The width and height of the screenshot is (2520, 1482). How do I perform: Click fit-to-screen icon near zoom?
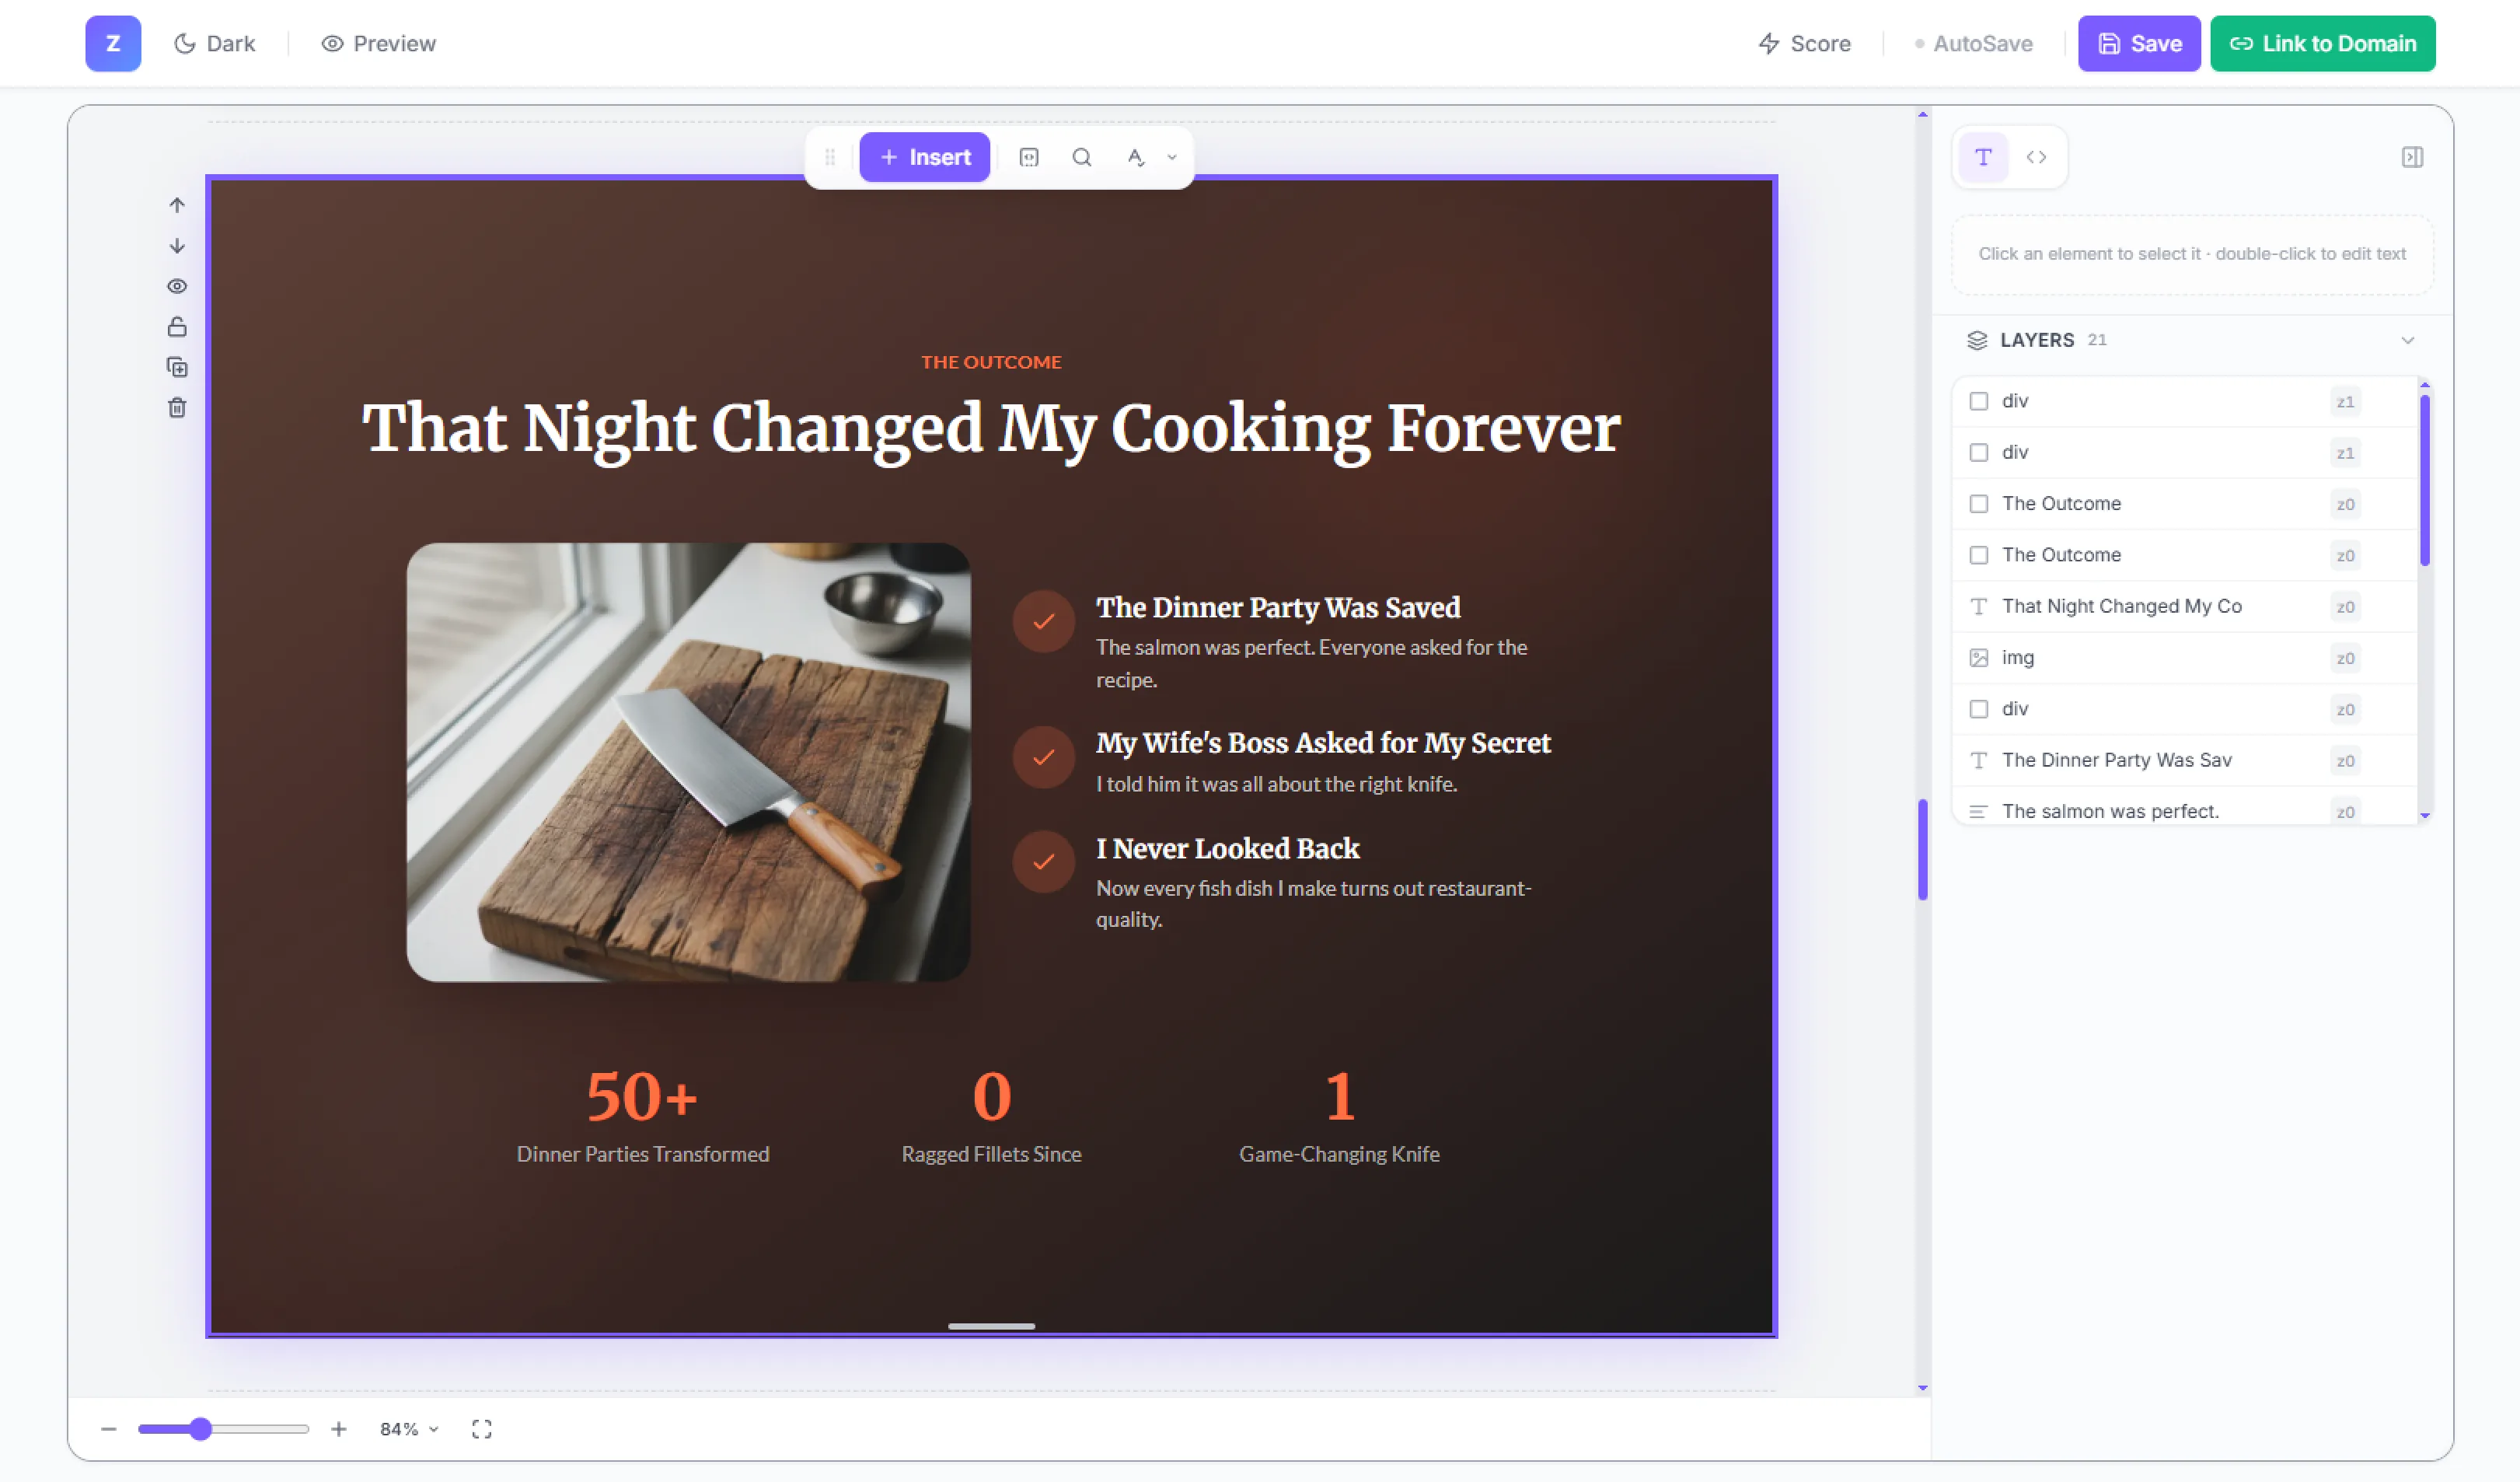(x=481, y=1429)
